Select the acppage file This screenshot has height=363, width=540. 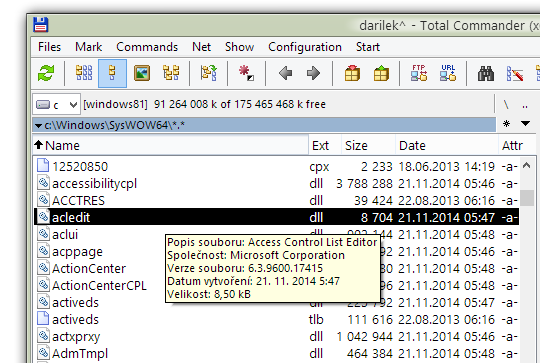coord(77,252)
